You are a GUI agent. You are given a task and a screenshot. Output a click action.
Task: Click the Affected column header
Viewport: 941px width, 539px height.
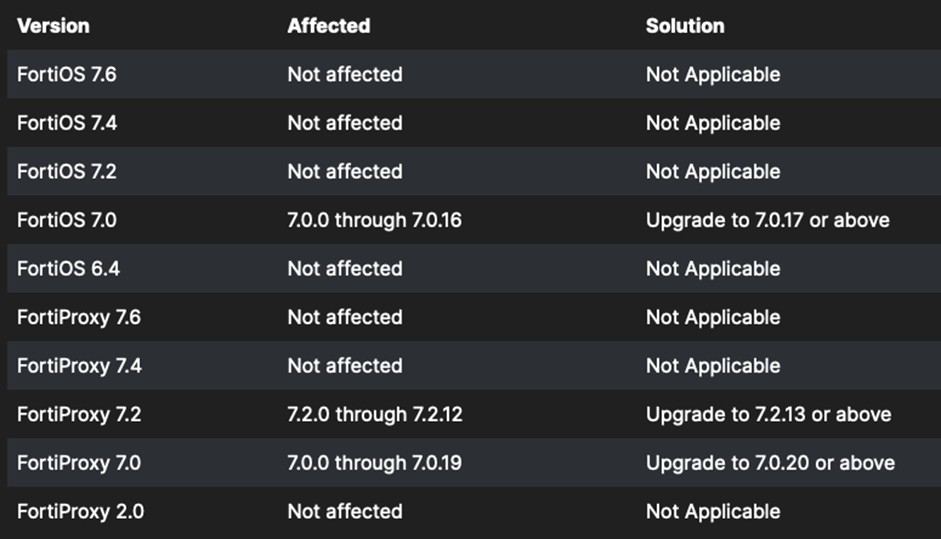[x=328, y=26]
